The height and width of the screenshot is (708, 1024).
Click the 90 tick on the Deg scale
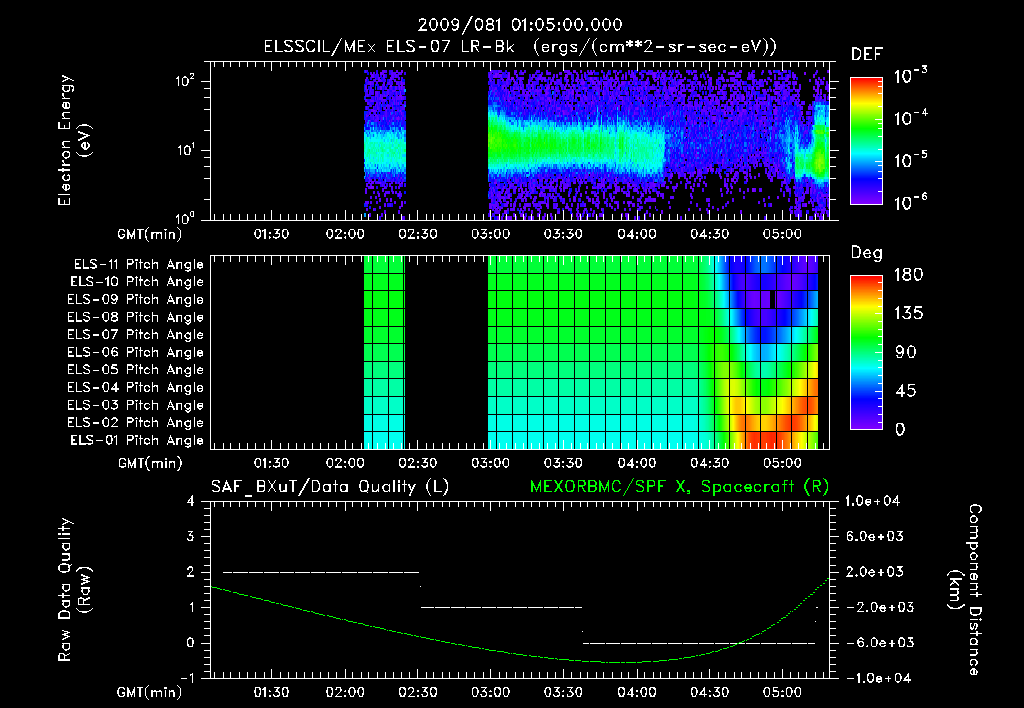pyautogui.click(x=906, y=352)
